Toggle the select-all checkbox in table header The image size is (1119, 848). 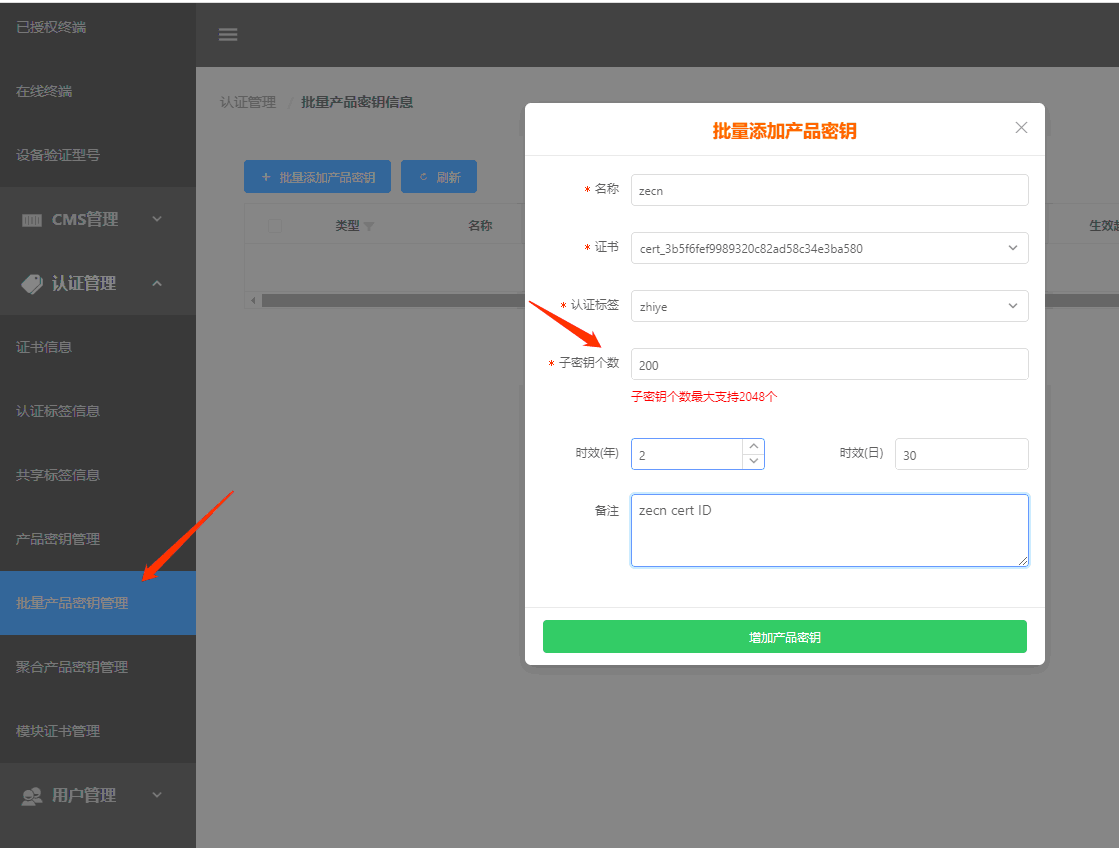coord(275,227)
